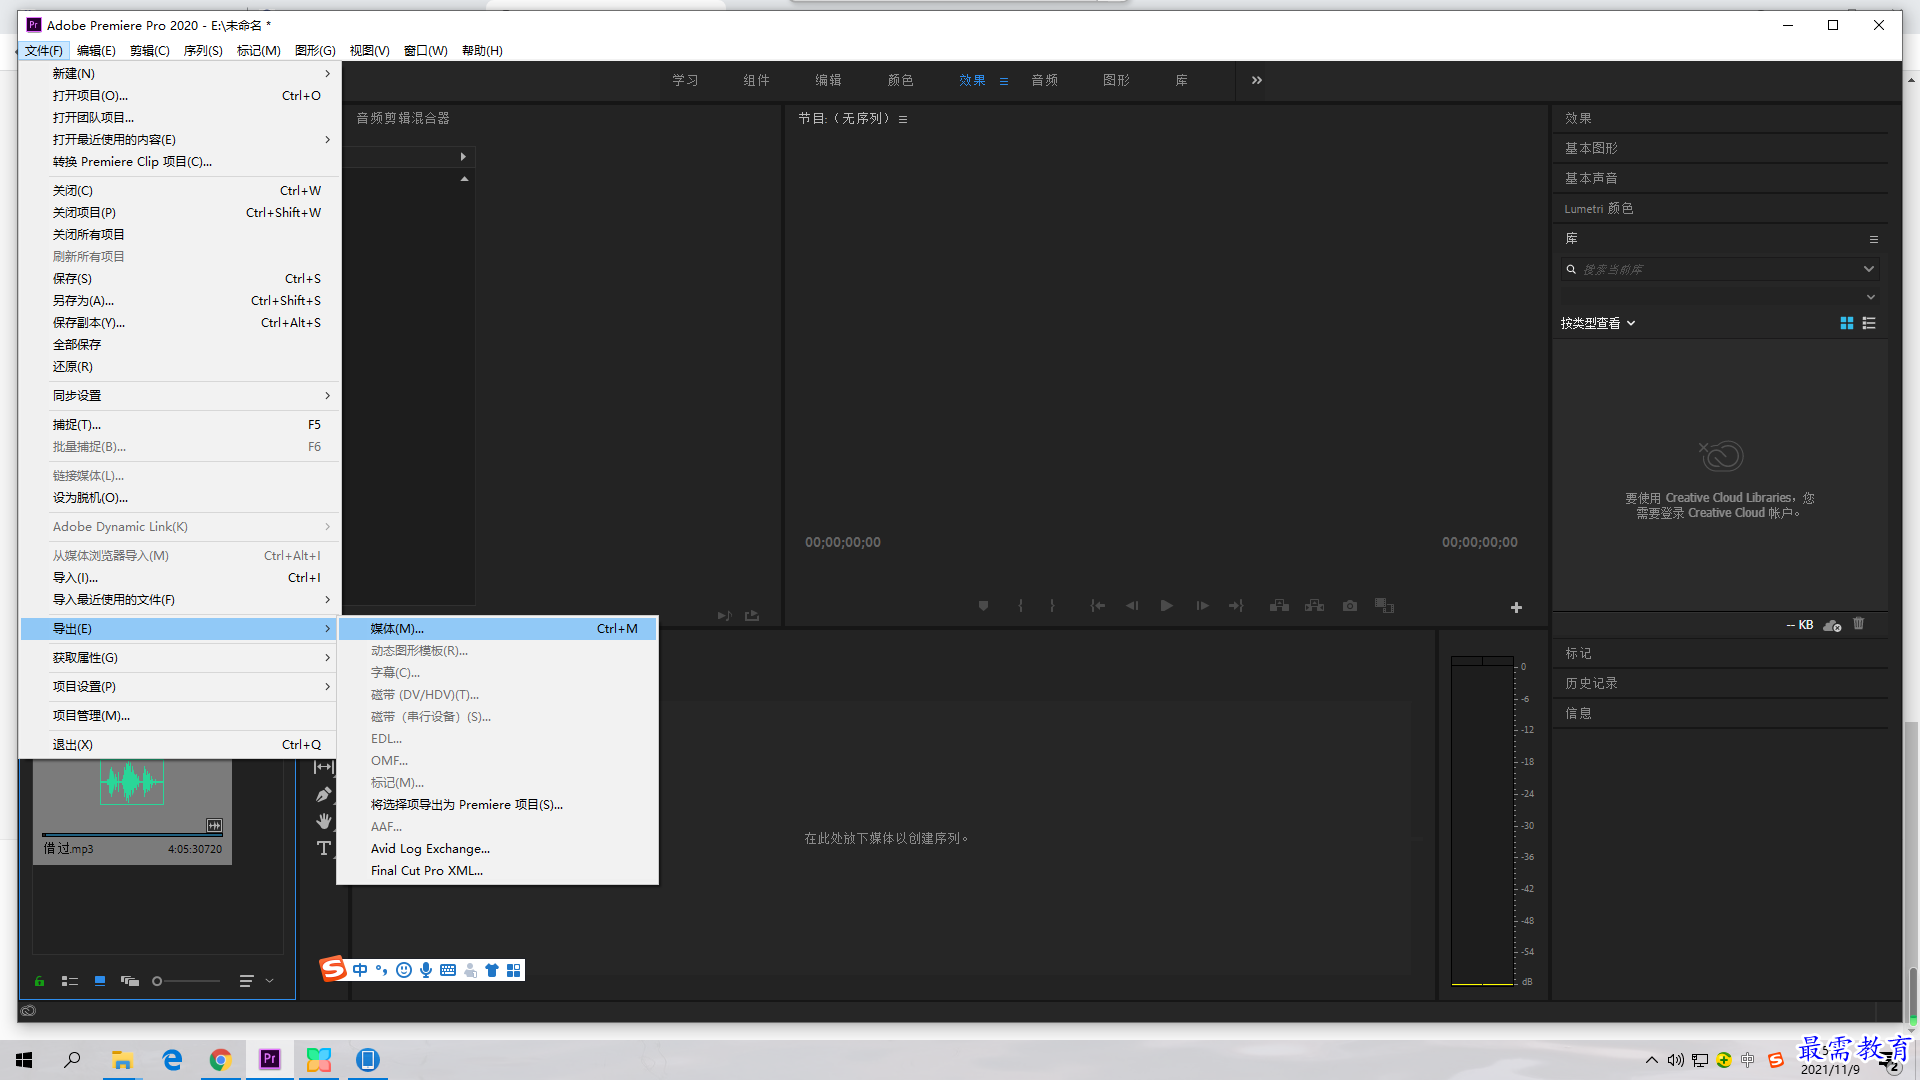
Task: Click 保存(S) in the File menu
Action: click(180, 278)
